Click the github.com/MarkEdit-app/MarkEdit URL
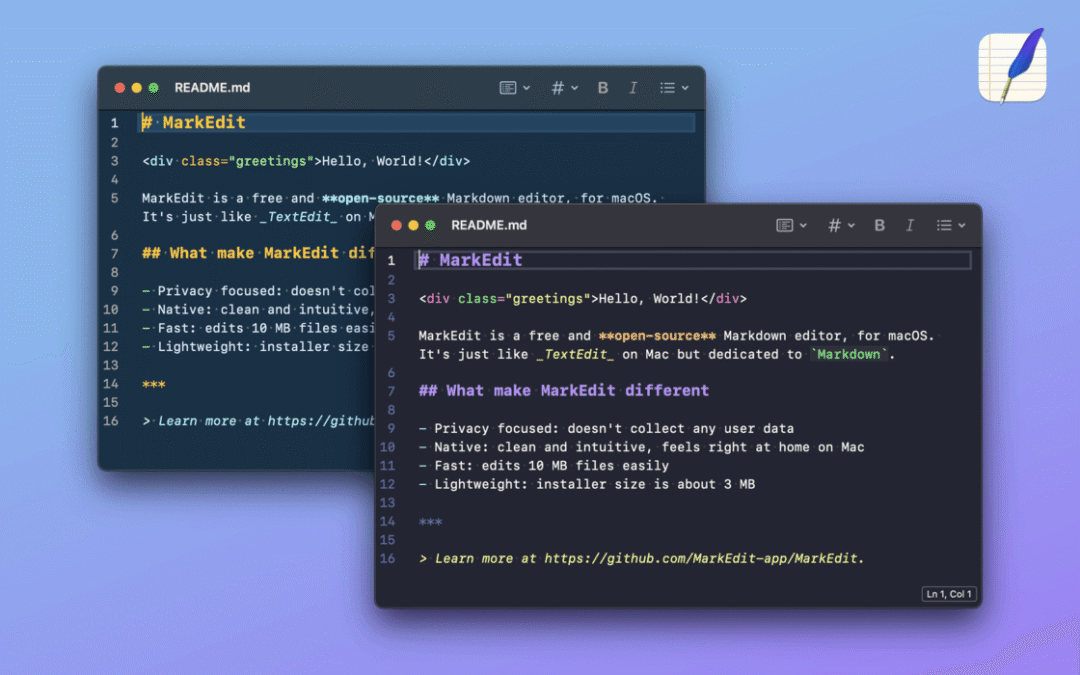 700,559
